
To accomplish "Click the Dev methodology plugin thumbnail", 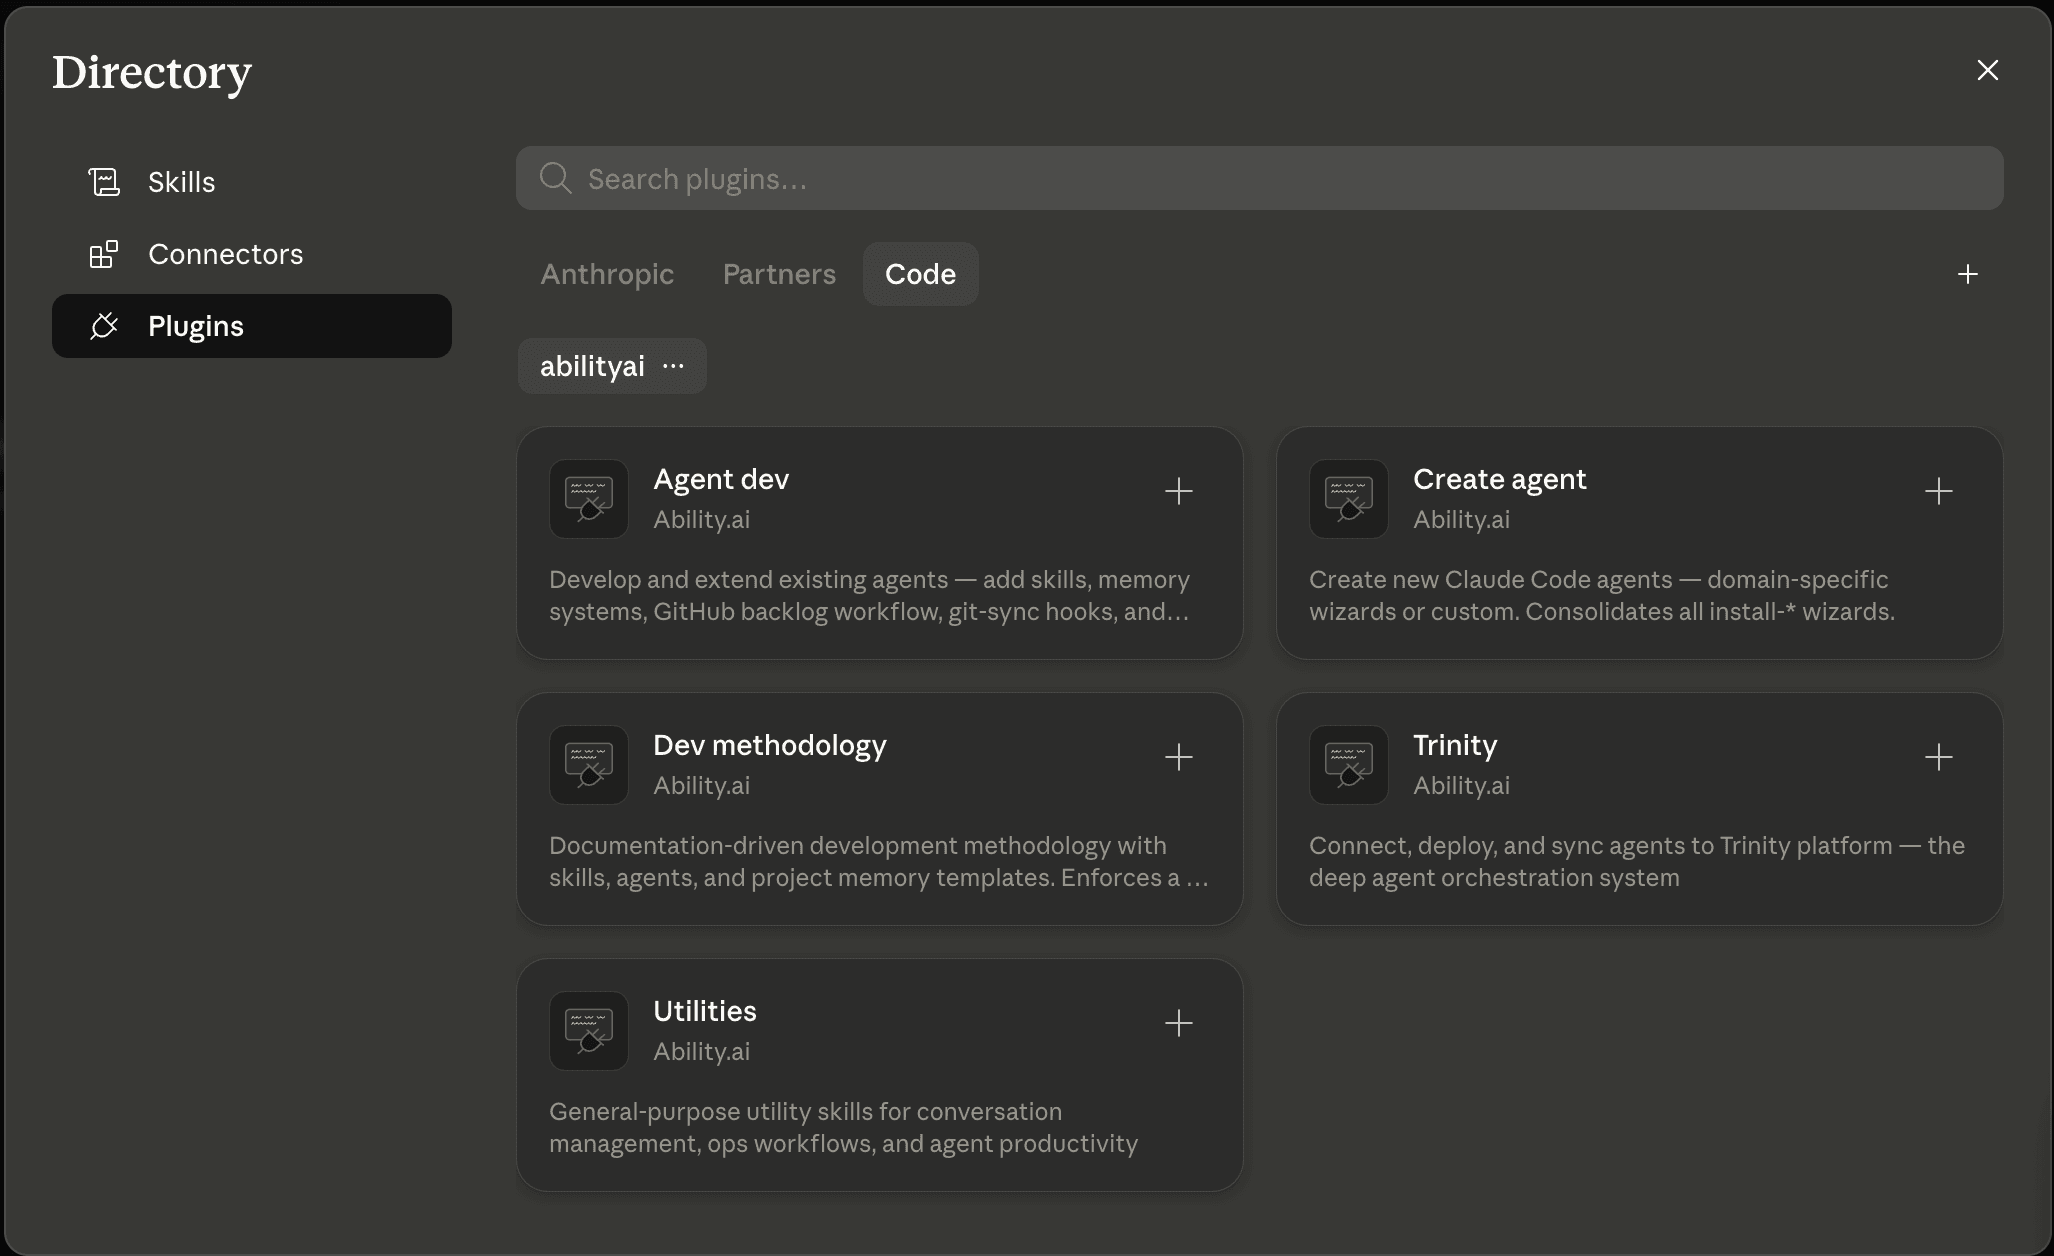I will [x=589, y=765].
